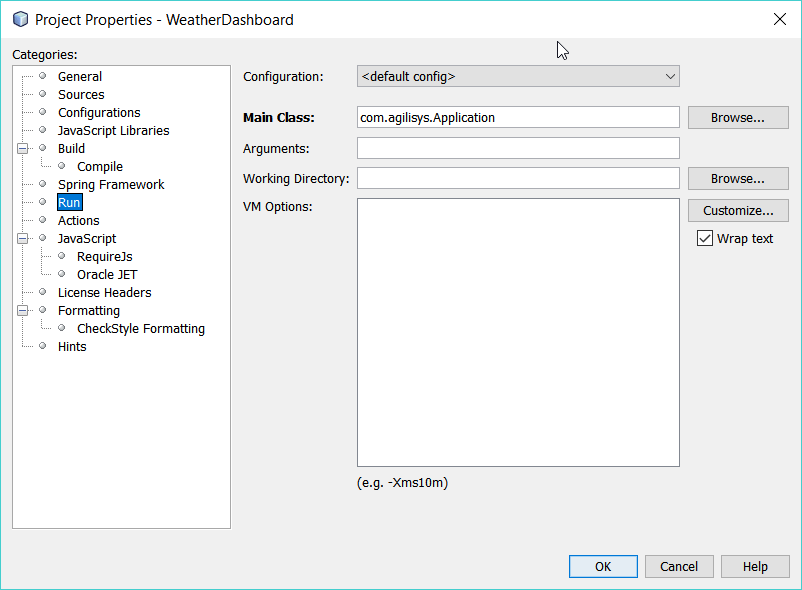802x590 pixels.
Task: Toggle the Wrap text checkbox
Action: point(705,238)
